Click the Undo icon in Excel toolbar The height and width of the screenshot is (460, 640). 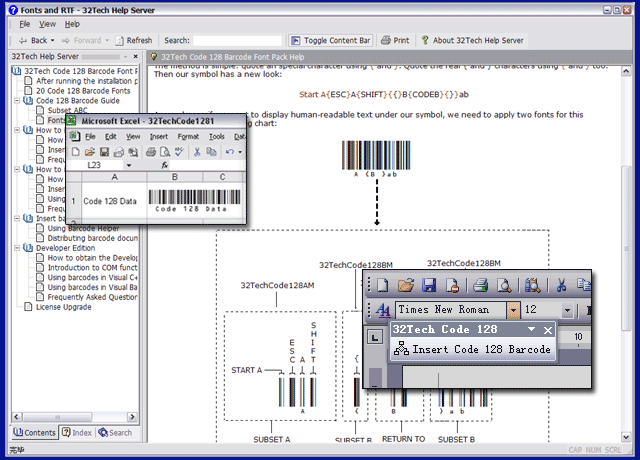[230, 152]
